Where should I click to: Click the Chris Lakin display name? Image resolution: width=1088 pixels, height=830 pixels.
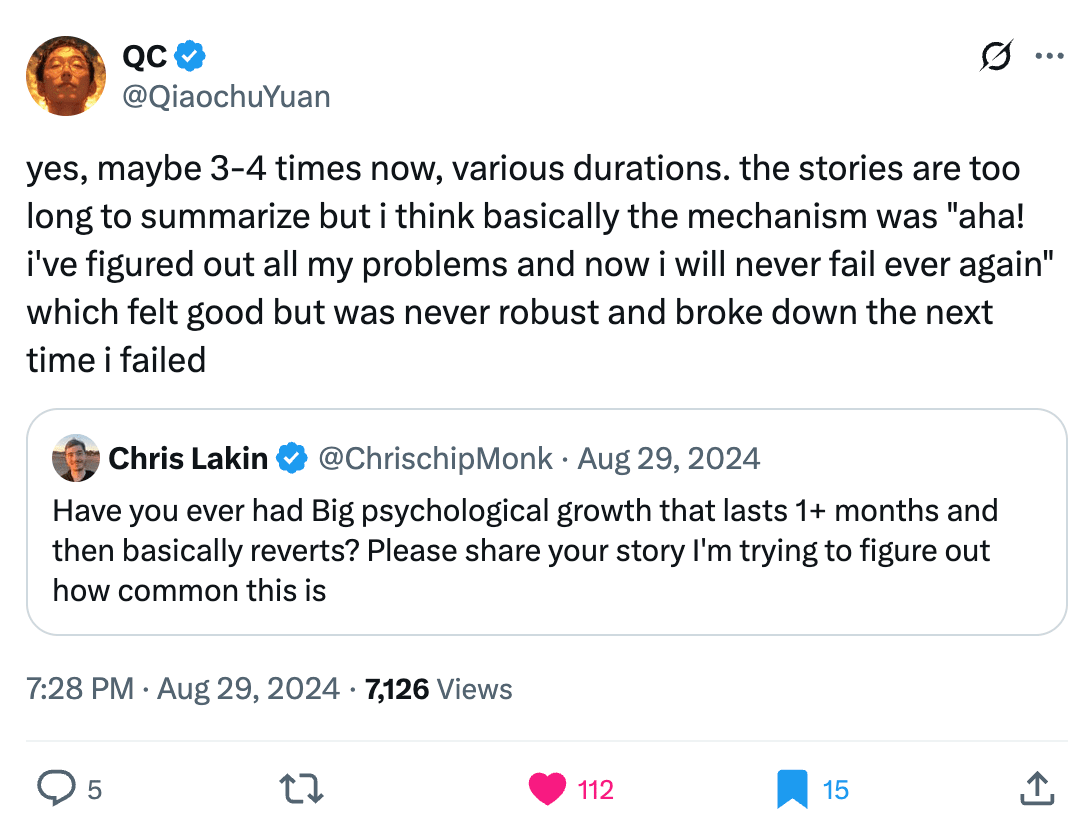click(189, 458)
